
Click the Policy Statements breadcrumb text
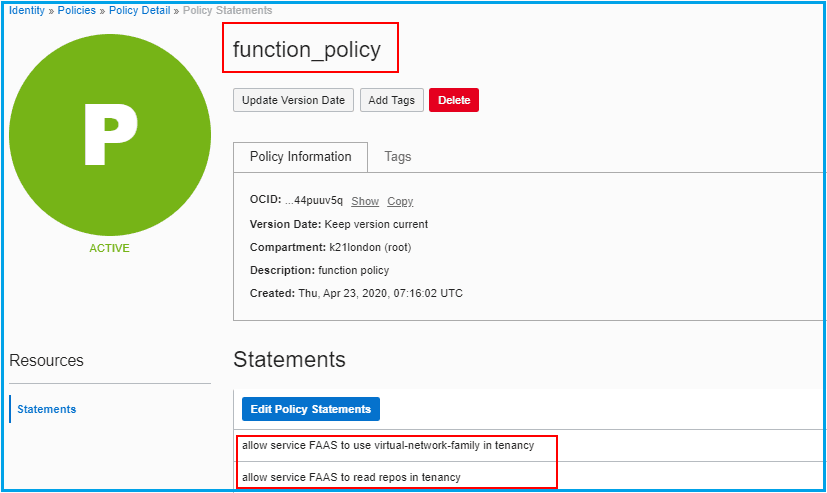(x=227, y=11)
